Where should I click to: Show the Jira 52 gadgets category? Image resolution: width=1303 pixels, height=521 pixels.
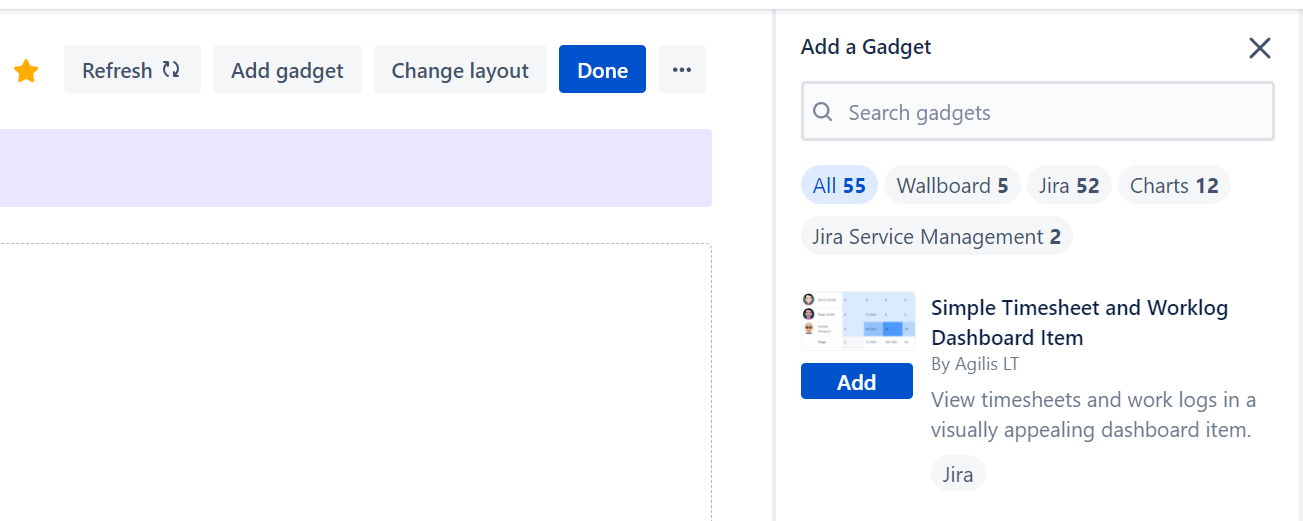pos(1069,186)
